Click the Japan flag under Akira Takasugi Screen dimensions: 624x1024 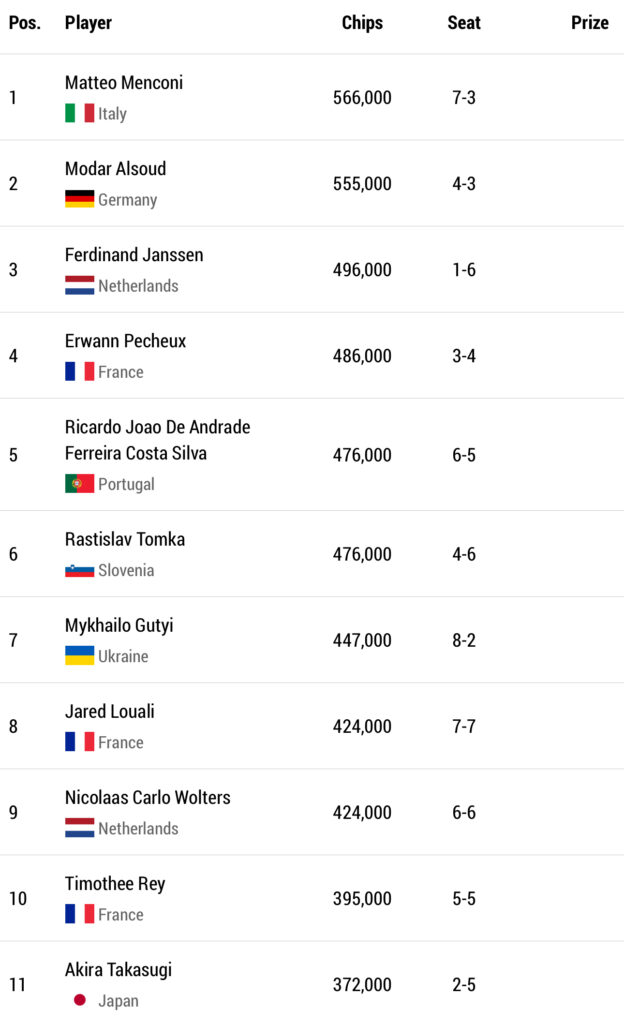coord(80,1000)
